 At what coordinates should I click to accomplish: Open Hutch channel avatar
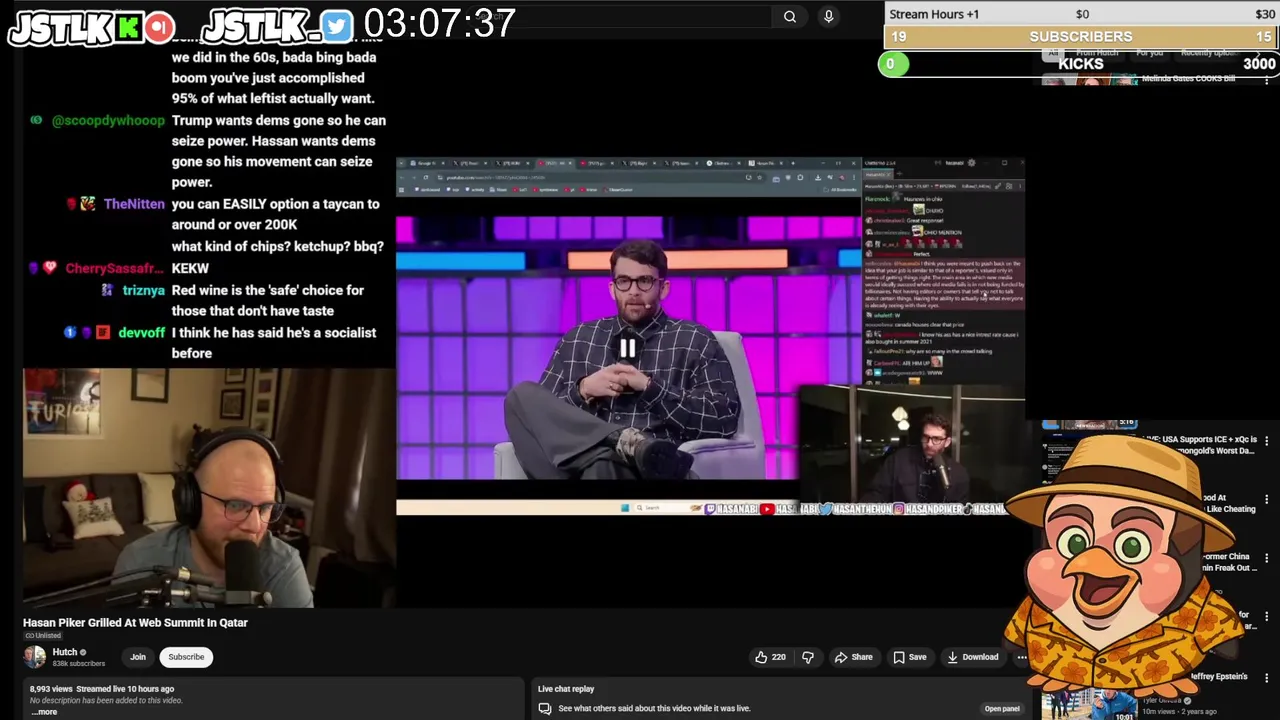(35, 657)
